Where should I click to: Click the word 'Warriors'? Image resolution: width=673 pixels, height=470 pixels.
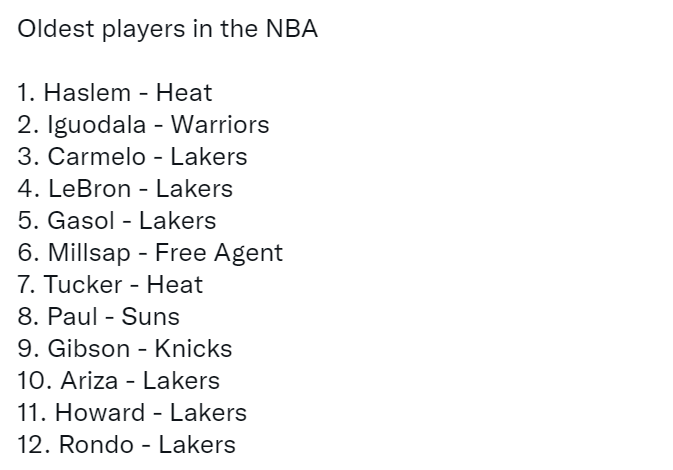pyautogui.click(x=220, y=124)
